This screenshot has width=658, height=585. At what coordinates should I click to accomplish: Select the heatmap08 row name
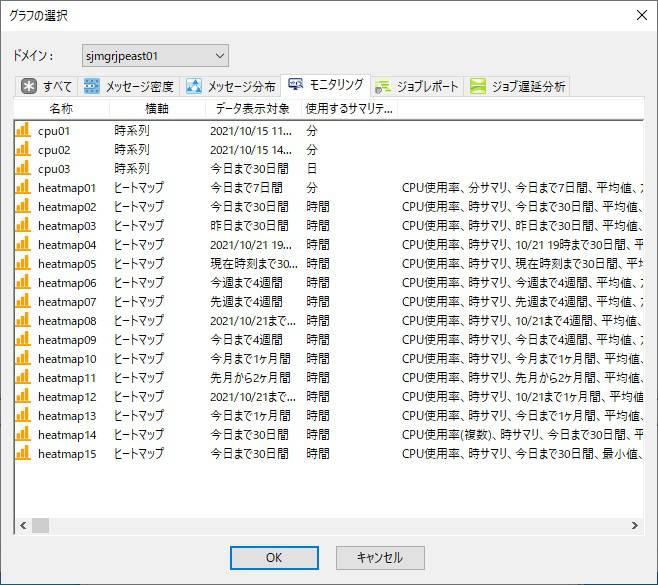(67, 321)
